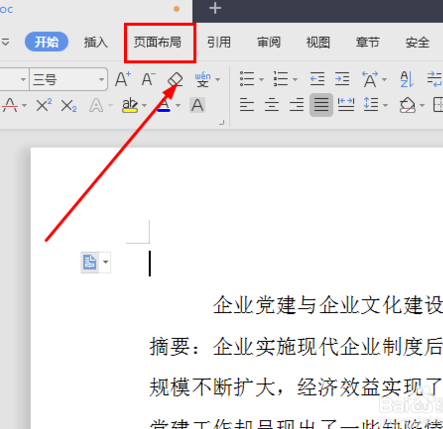
Task: Align text left
Action: (247, 105)
